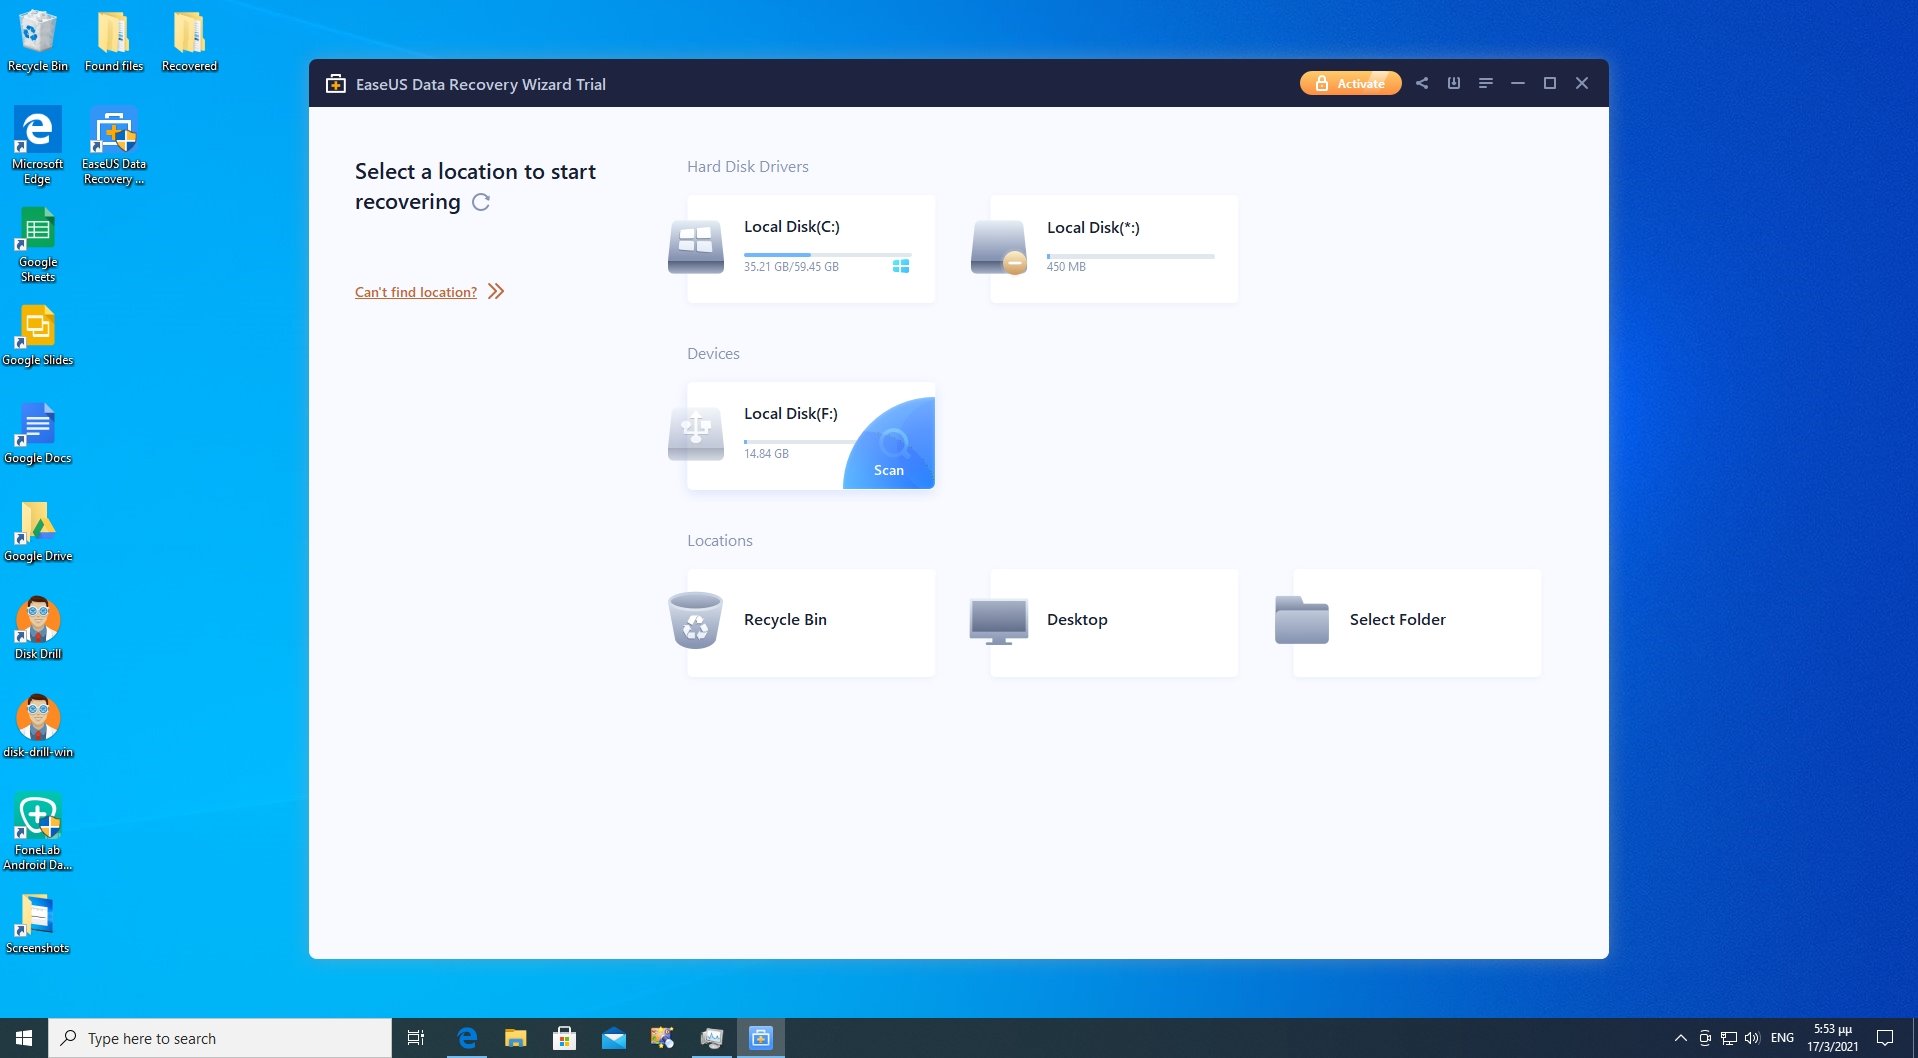Open the Windows Start menu
The image size is (1918, 1058).
click(24, 1038)
